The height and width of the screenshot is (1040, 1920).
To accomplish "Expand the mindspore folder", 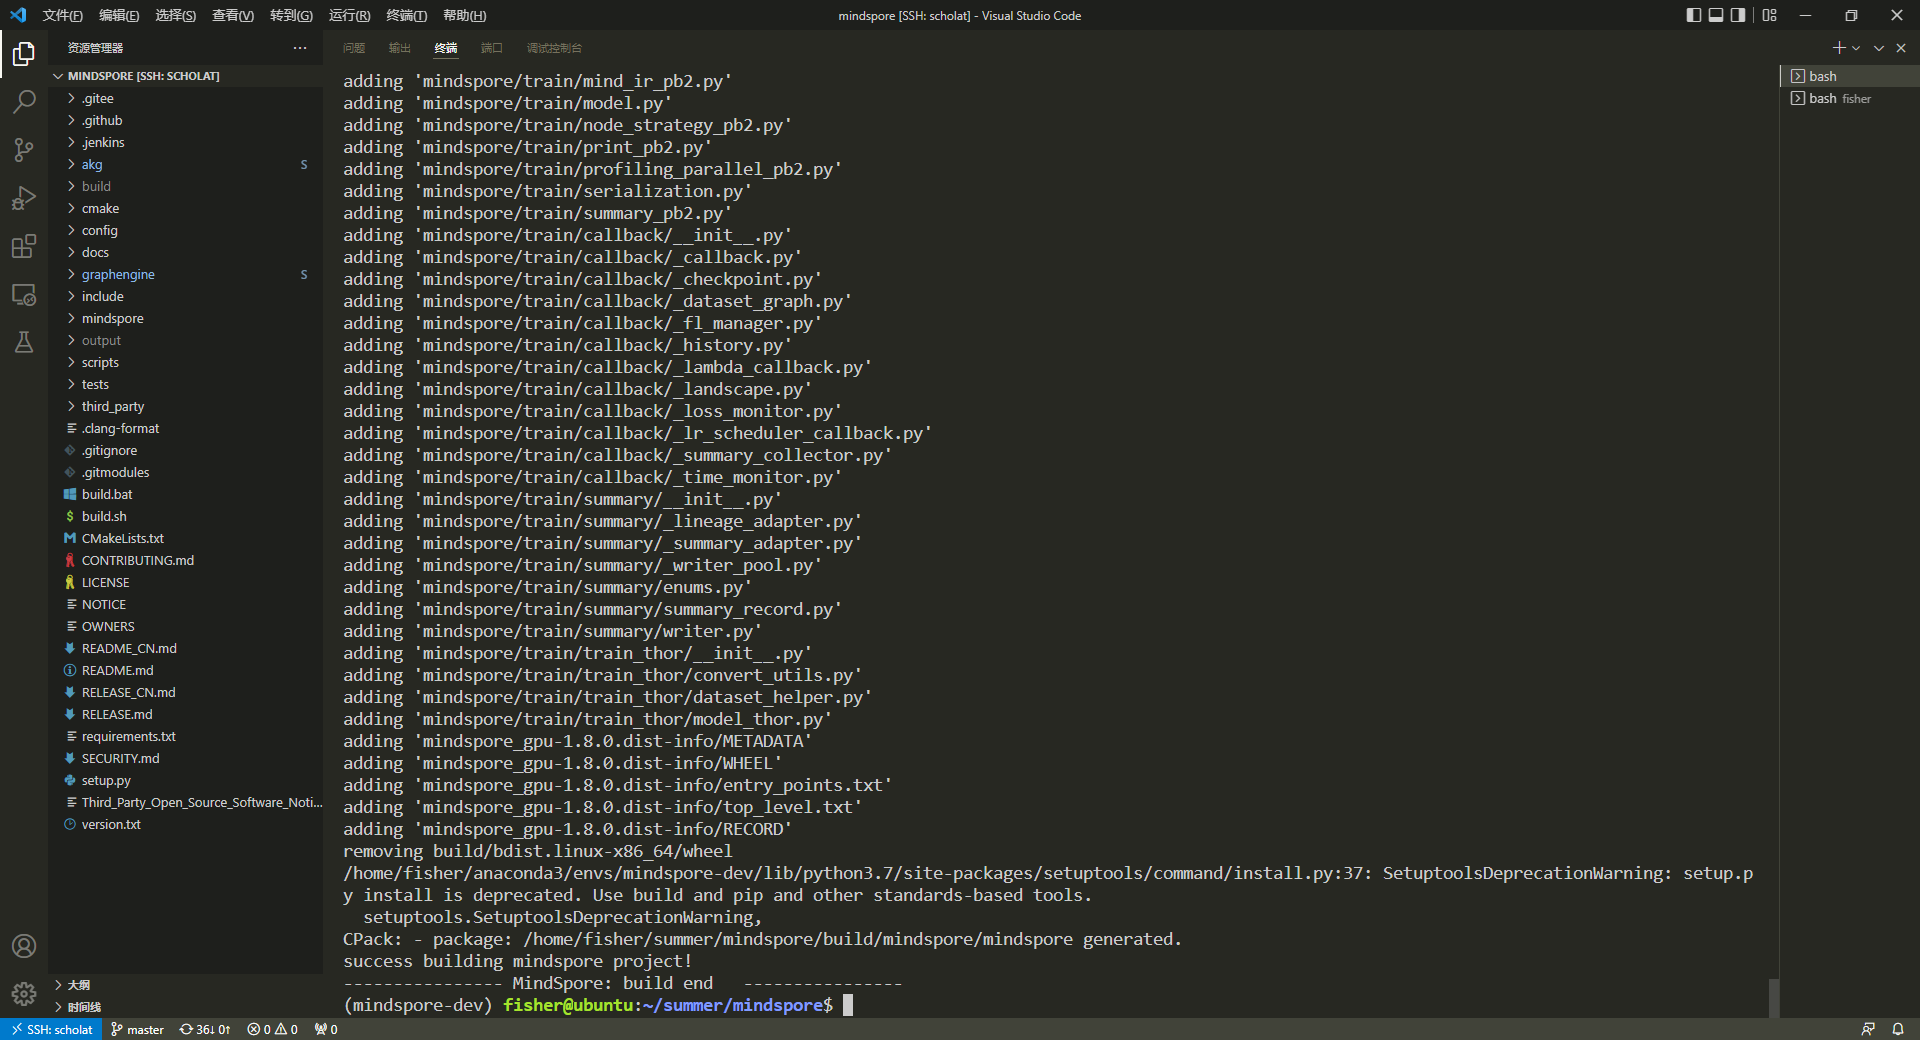I will pos(186,318).
